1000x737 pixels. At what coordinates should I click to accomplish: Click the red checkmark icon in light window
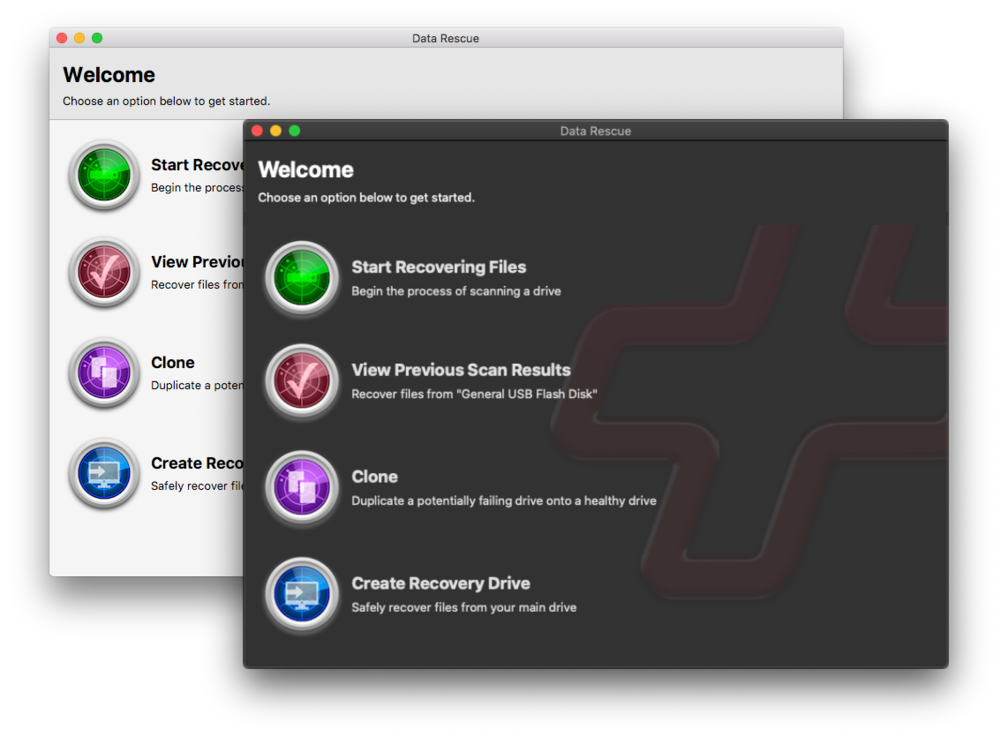104,272
